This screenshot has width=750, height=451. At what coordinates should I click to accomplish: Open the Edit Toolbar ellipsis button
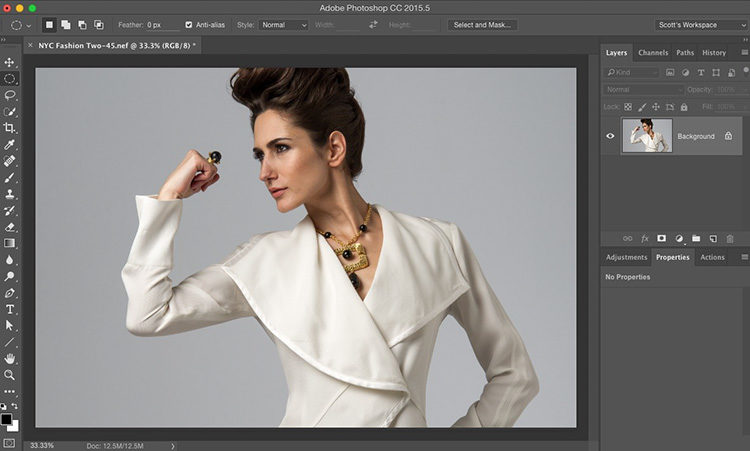pos(9,391)
